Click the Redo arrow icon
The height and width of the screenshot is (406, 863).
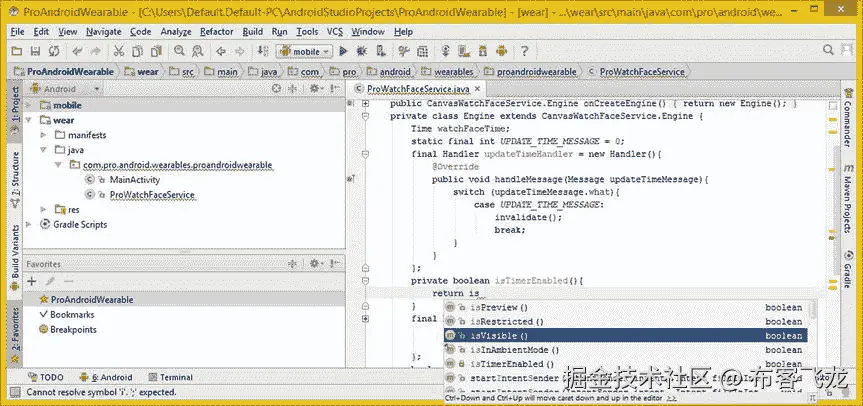pyautogui.click(x=95, y=51)
